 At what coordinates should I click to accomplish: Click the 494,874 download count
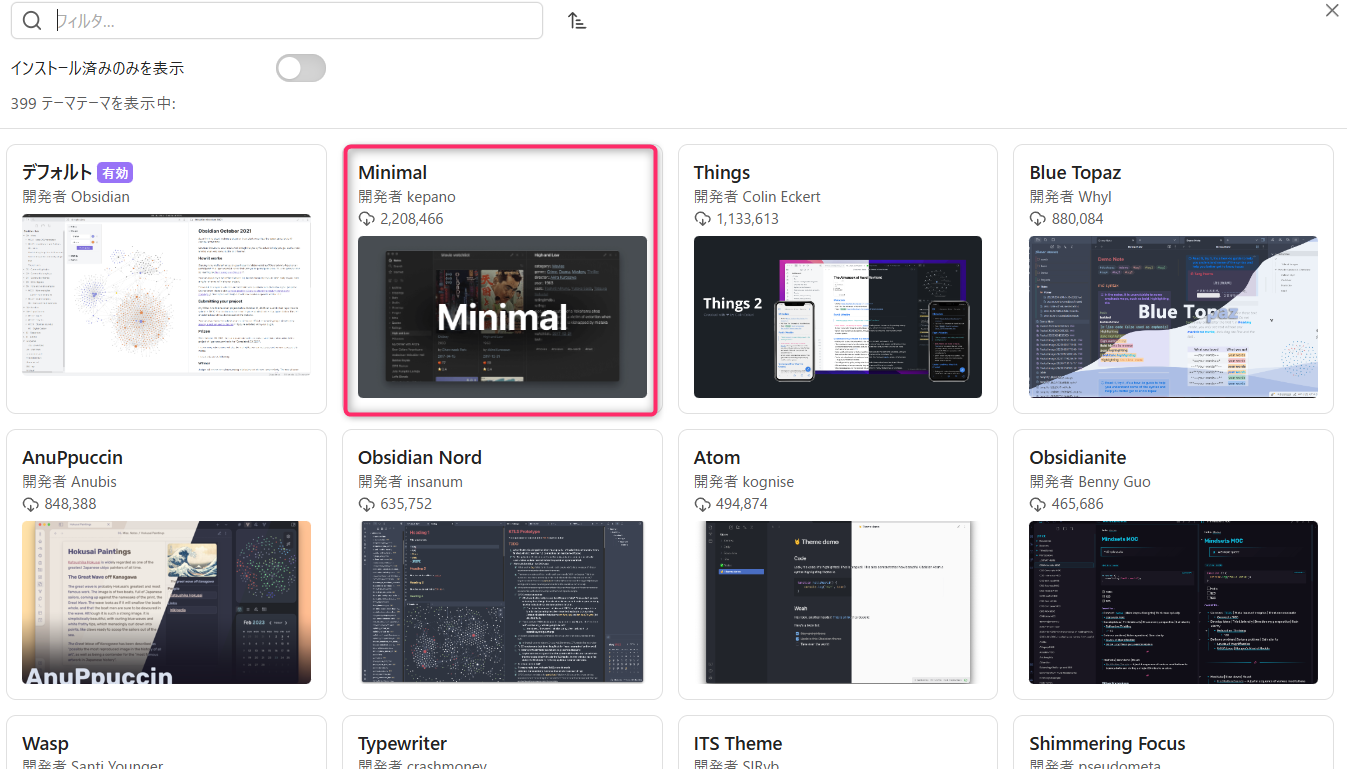point(742,504)
